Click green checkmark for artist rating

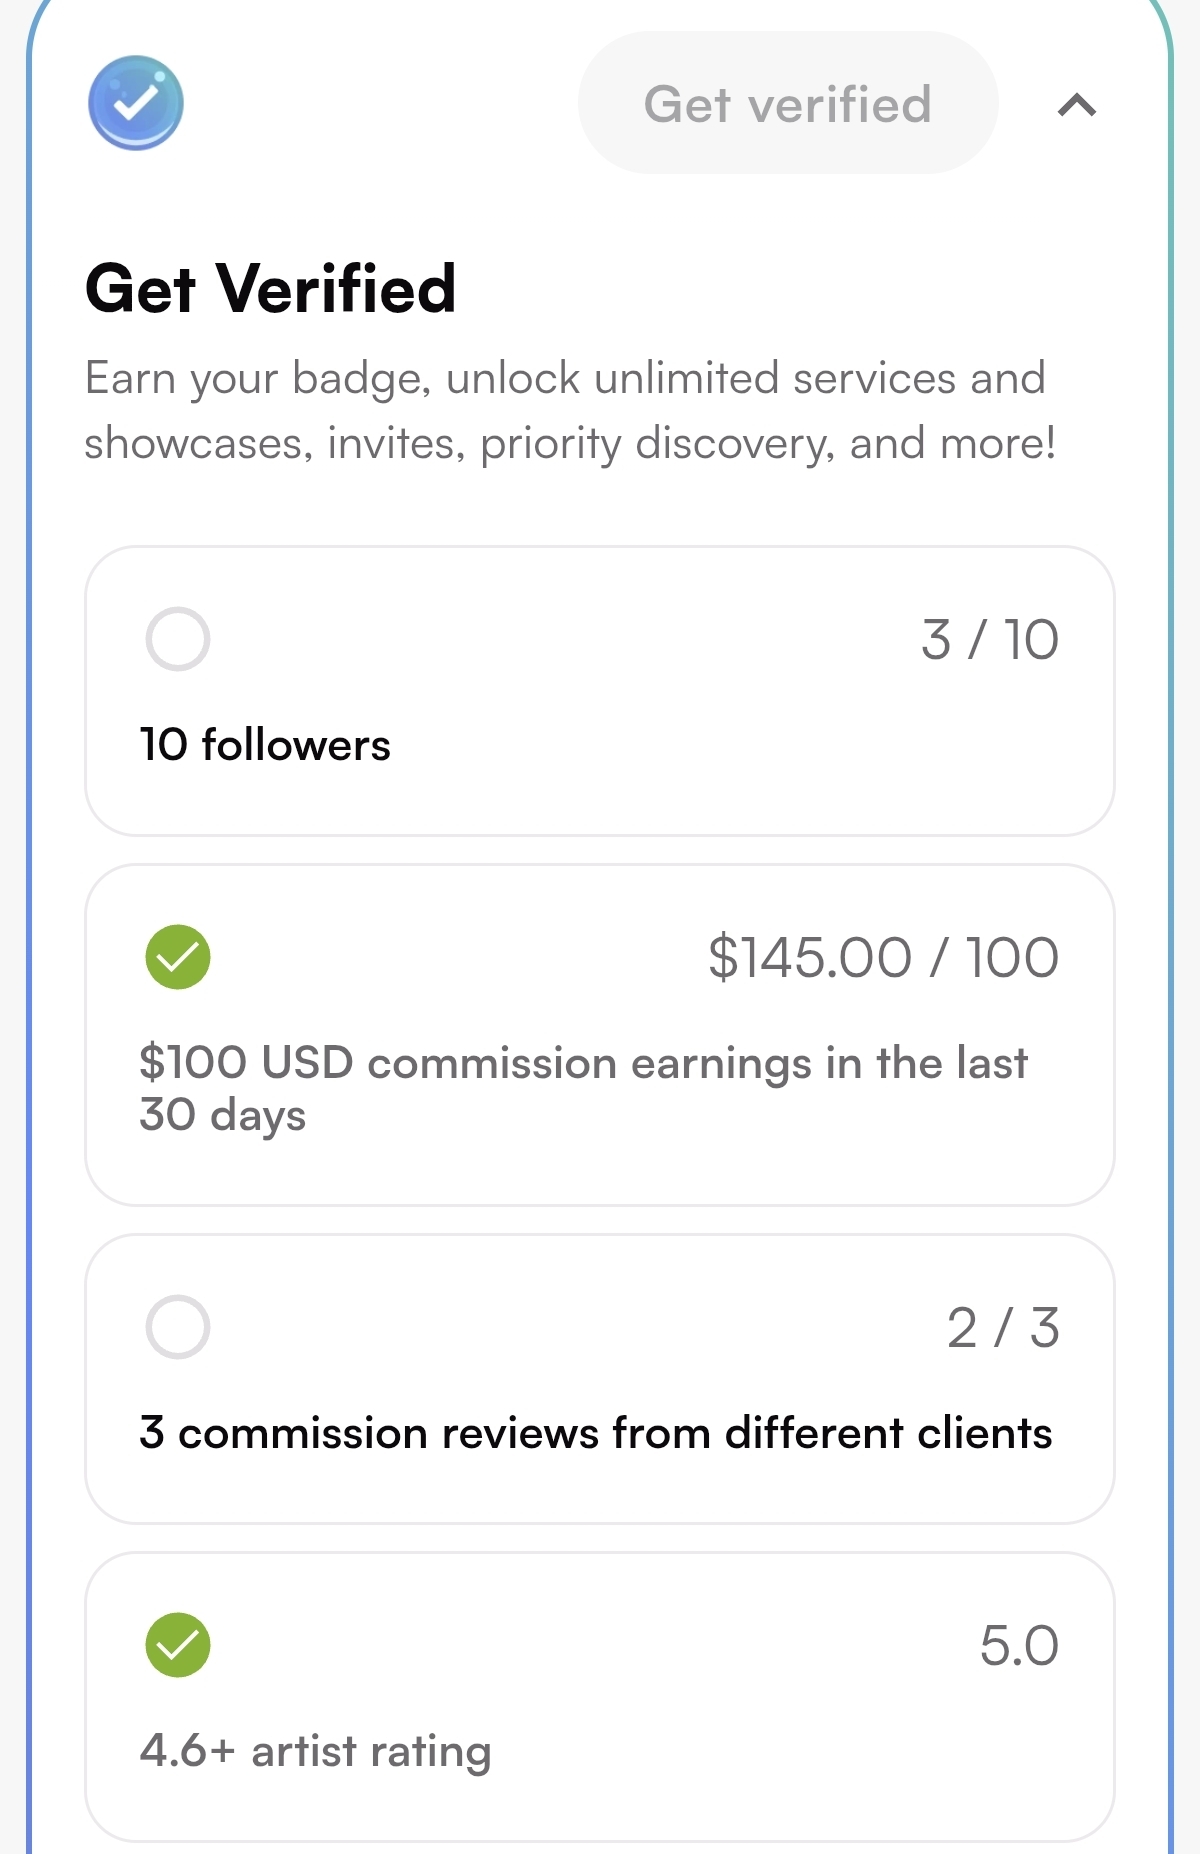[178, 1645]
